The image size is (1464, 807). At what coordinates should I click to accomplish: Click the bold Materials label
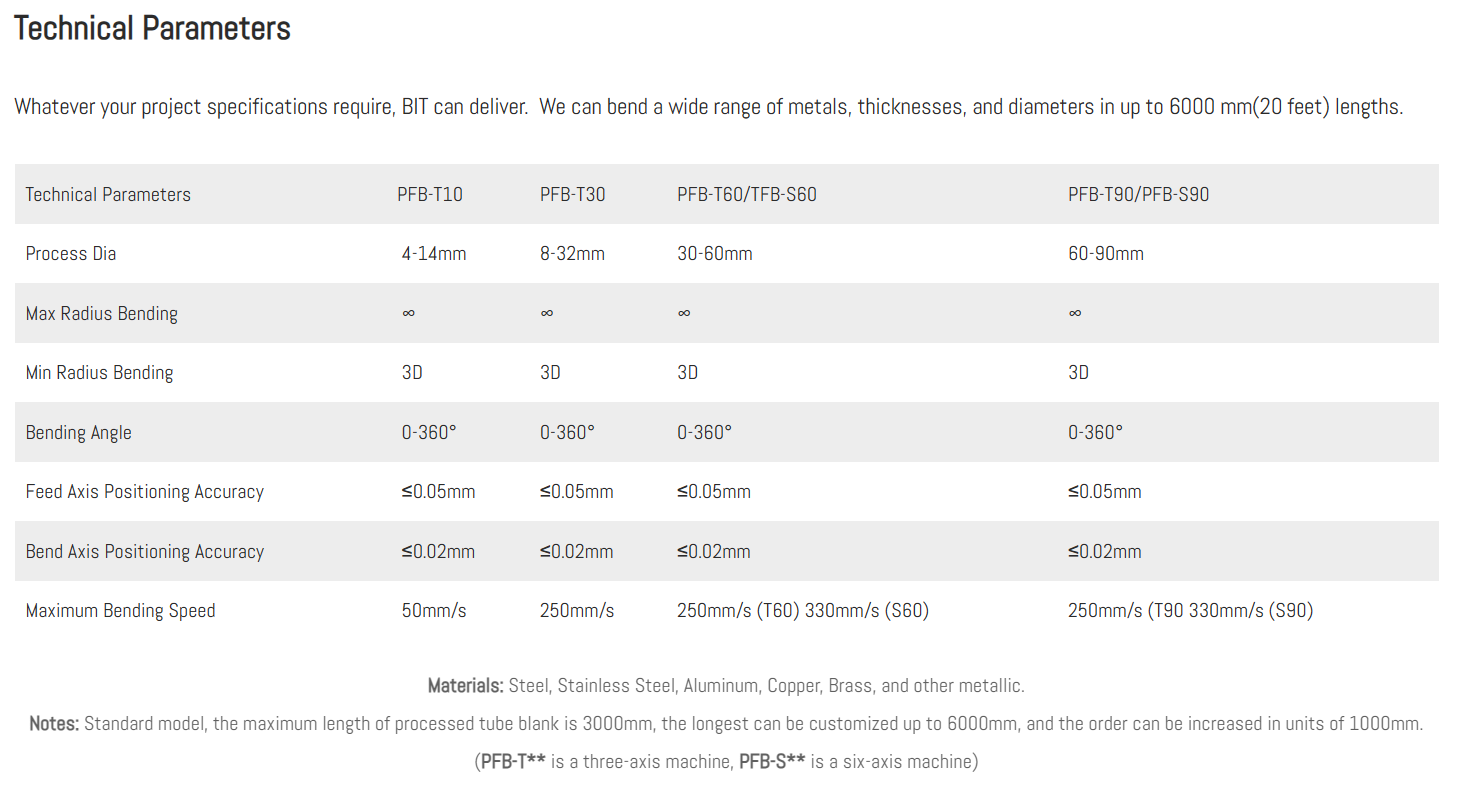click(x=465, y=686)
